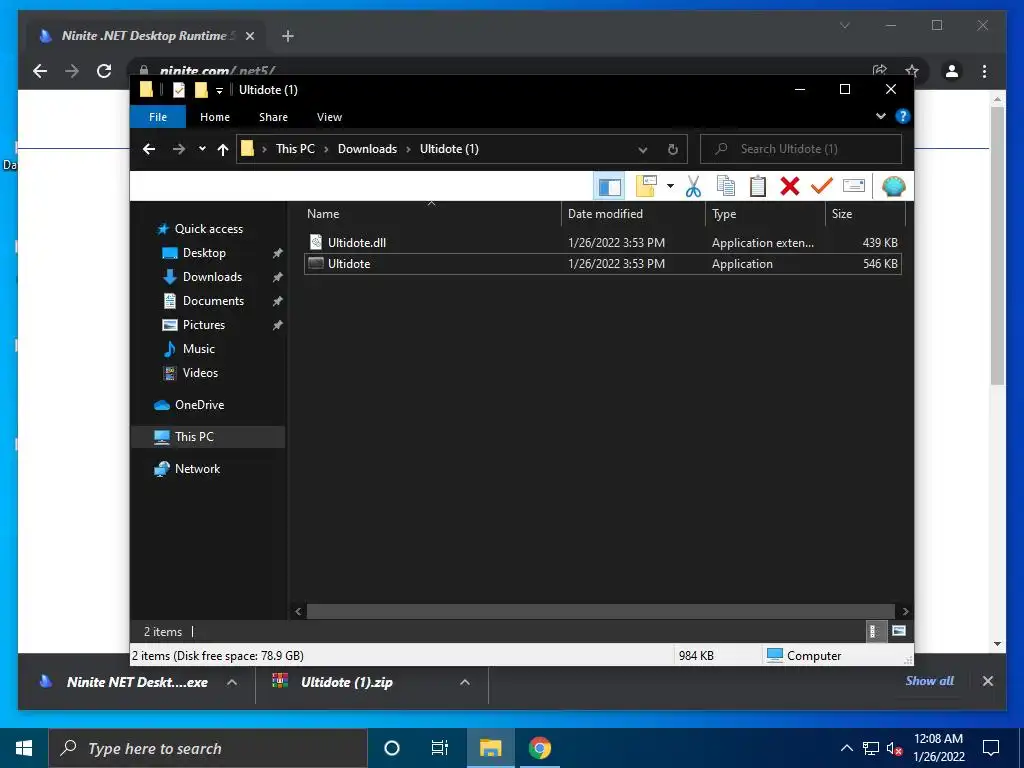
Task: Open a new Chrome tab
Action: point(288,36)
